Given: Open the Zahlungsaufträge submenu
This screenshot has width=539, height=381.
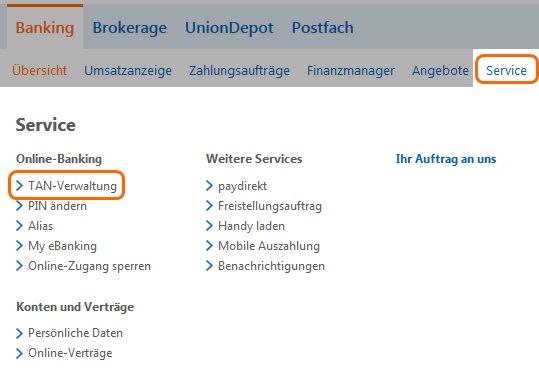Looking at the screenshot, I should point(239,70).
